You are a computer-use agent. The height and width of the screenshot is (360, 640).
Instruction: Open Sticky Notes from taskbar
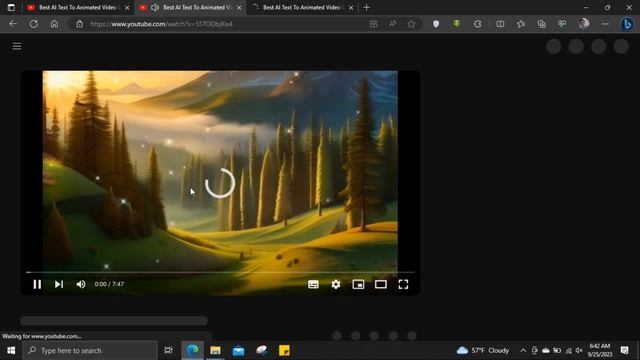point(284,351)
